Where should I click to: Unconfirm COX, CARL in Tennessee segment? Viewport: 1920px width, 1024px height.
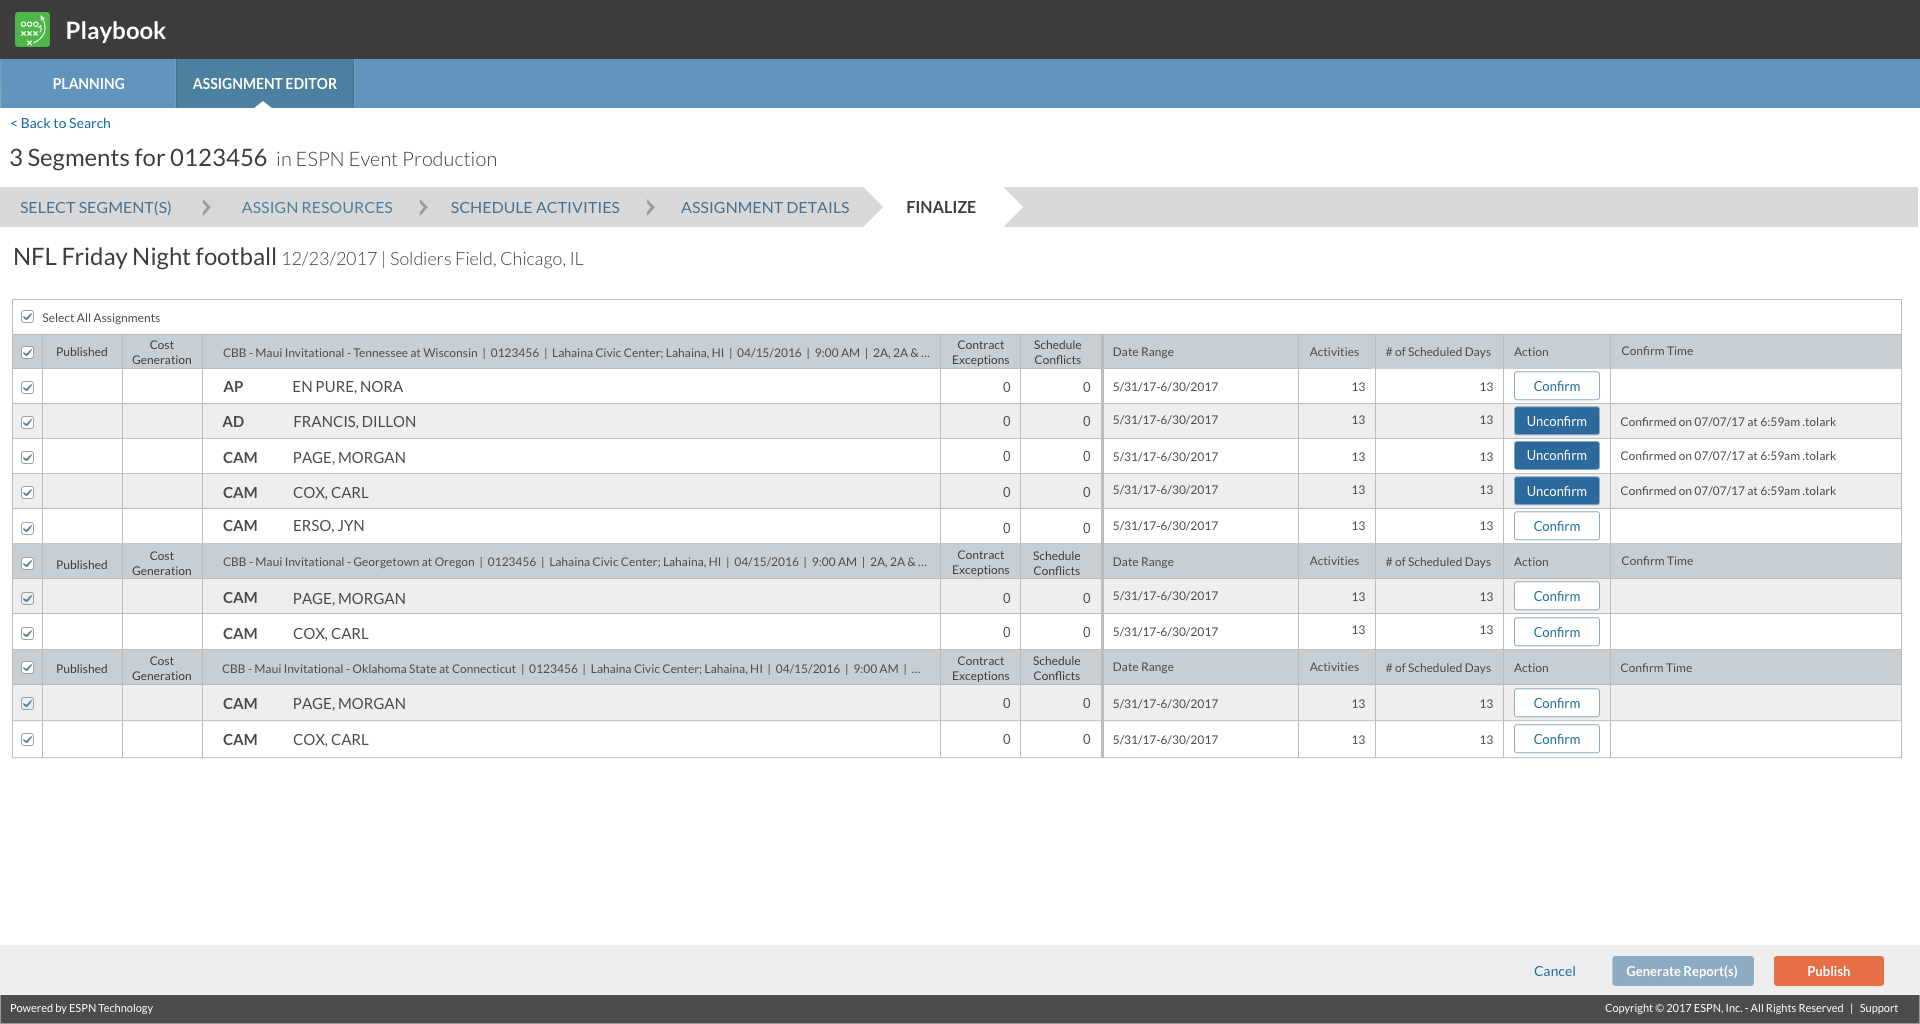(1556, 491)
